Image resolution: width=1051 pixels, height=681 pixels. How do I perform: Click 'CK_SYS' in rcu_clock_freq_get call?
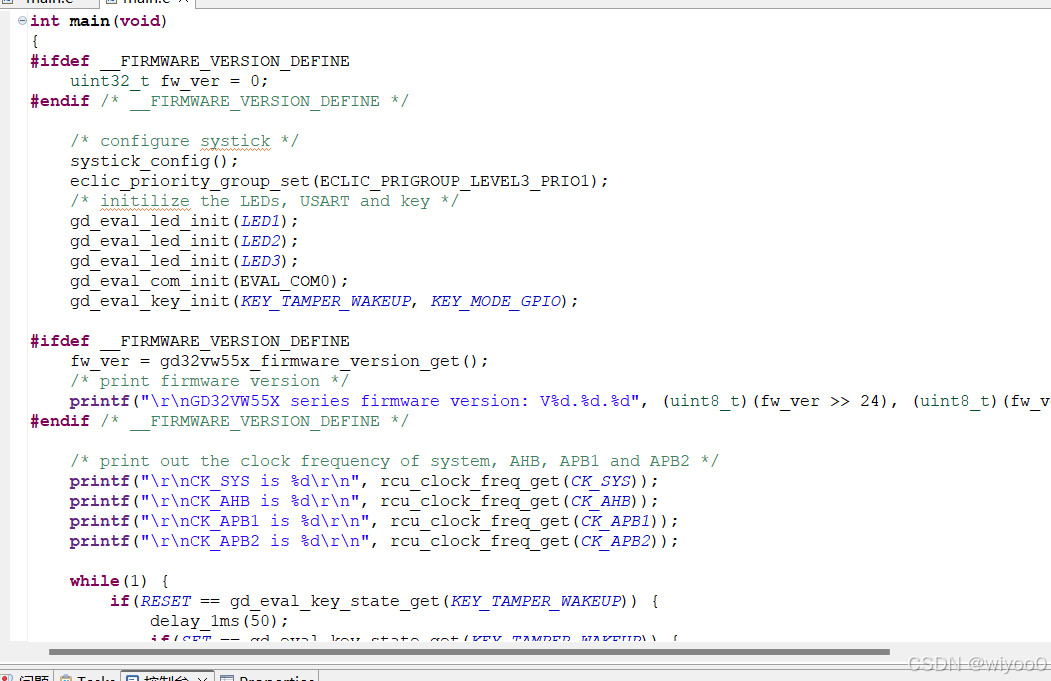click(x=601, y=481)
